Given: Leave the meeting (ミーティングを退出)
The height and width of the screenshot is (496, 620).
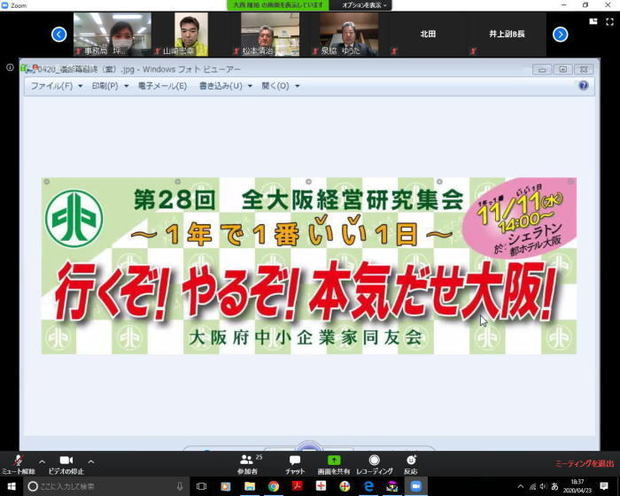Looking at the screenshot, I should pyautogui.click(x=585, y=464).
